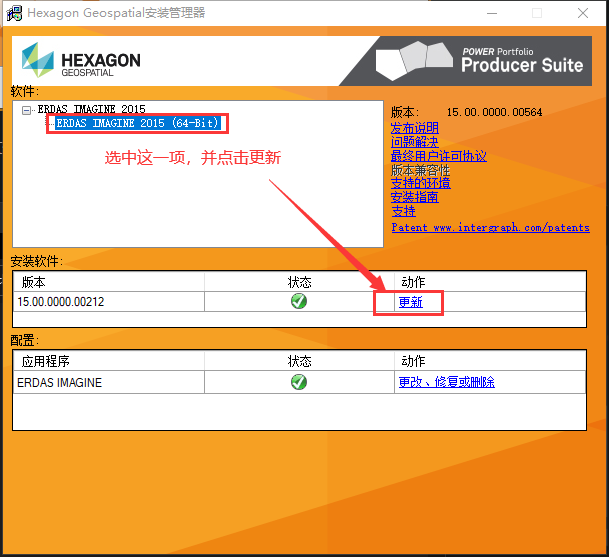Click the ERDAS IMAGINE application cell
Viewport: 609px width, 557px height.
coord(109,382)
